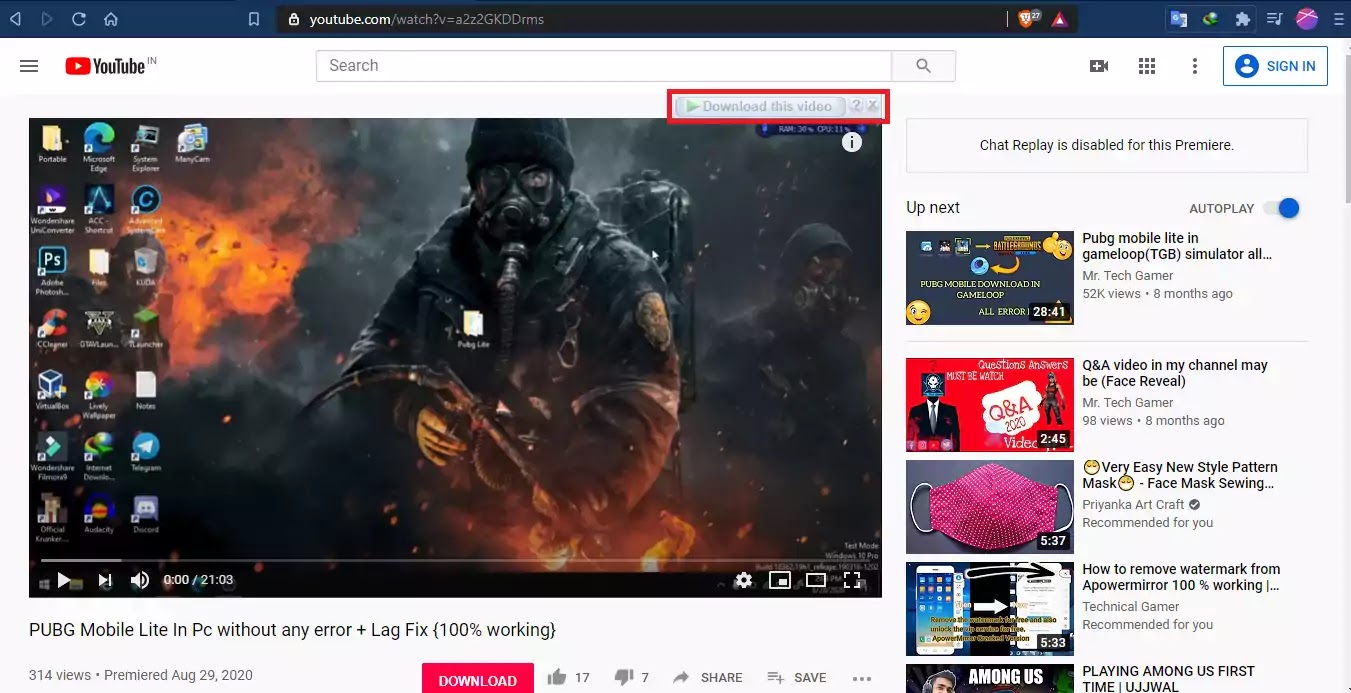
Task: Go forward with browser forward arrow
Action: click(48, 19)
